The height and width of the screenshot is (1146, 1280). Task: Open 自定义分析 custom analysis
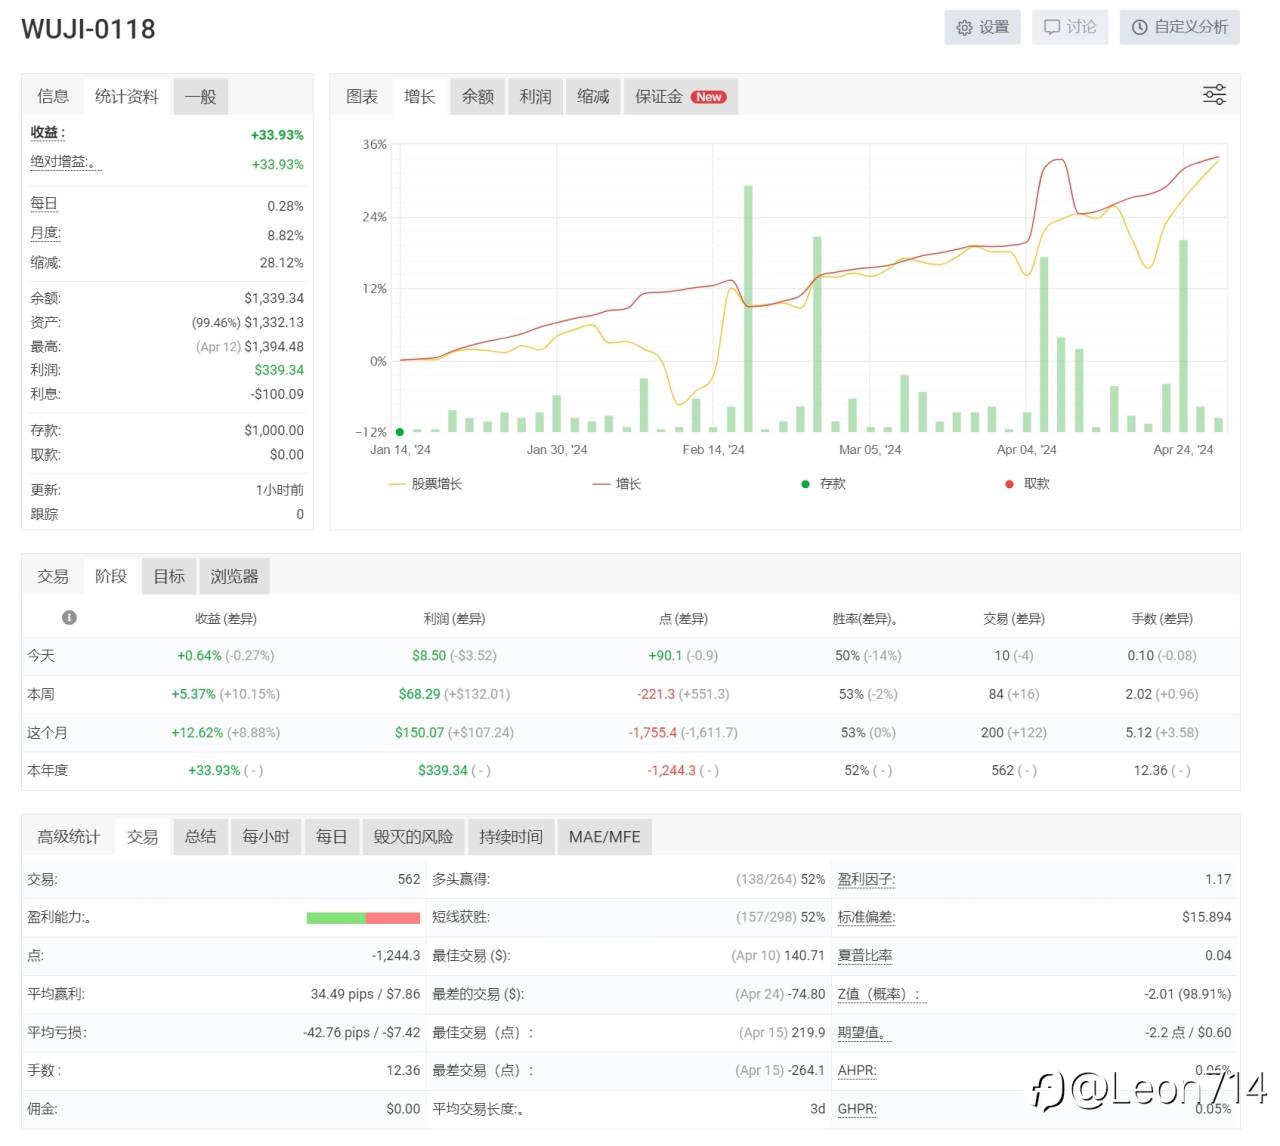(1180, 27)
